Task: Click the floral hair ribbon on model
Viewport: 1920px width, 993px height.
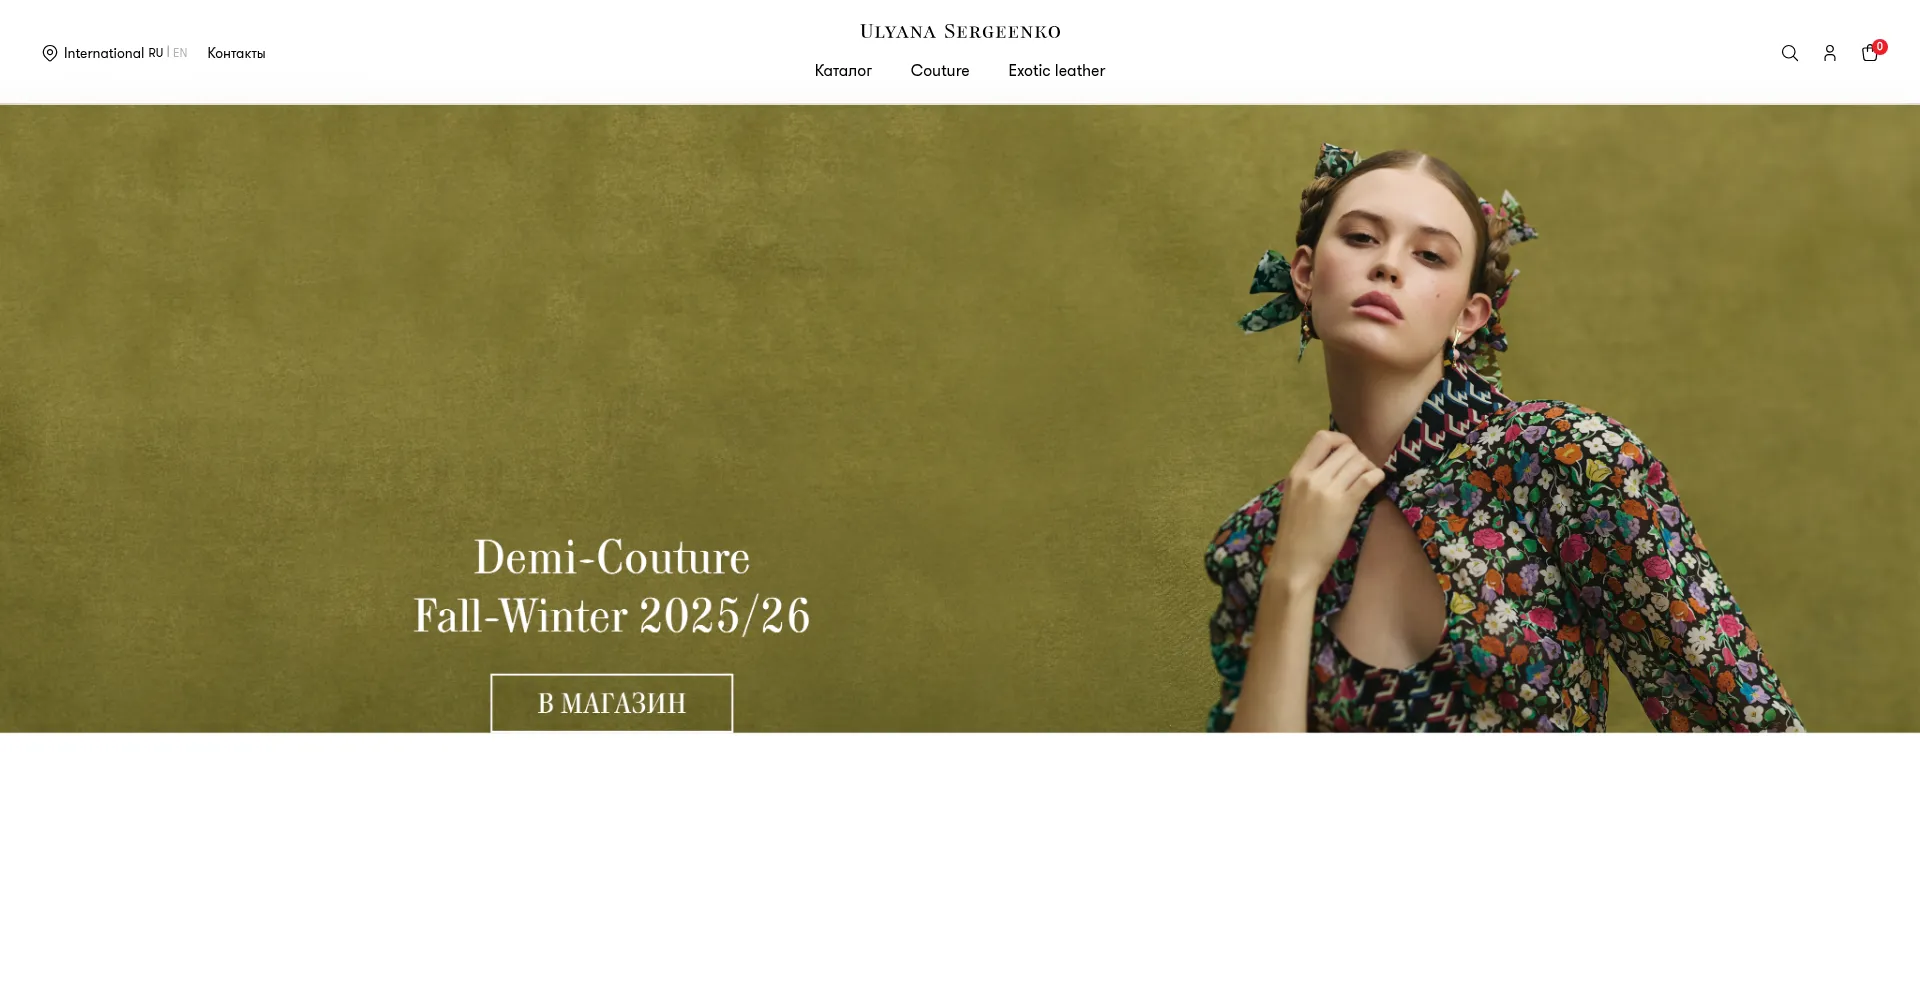Action: (x=1272, y=290)
